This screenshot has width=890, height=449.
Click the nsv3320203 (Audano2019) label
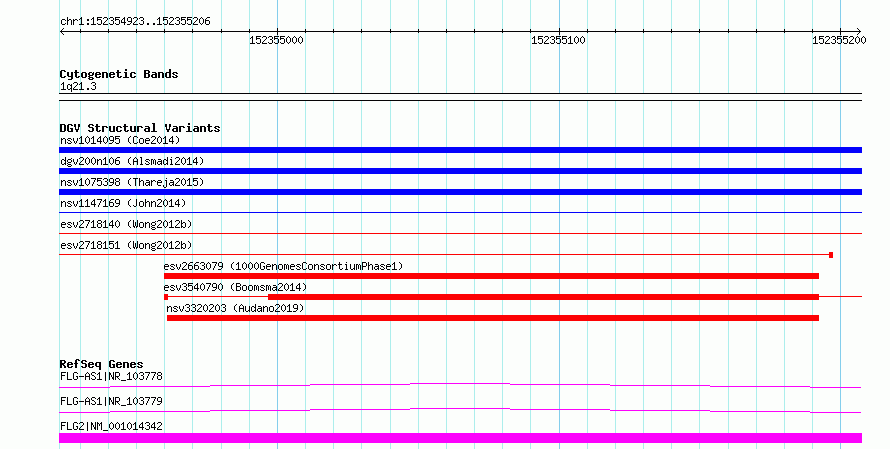pyautogui.click(x=235, y=308)
